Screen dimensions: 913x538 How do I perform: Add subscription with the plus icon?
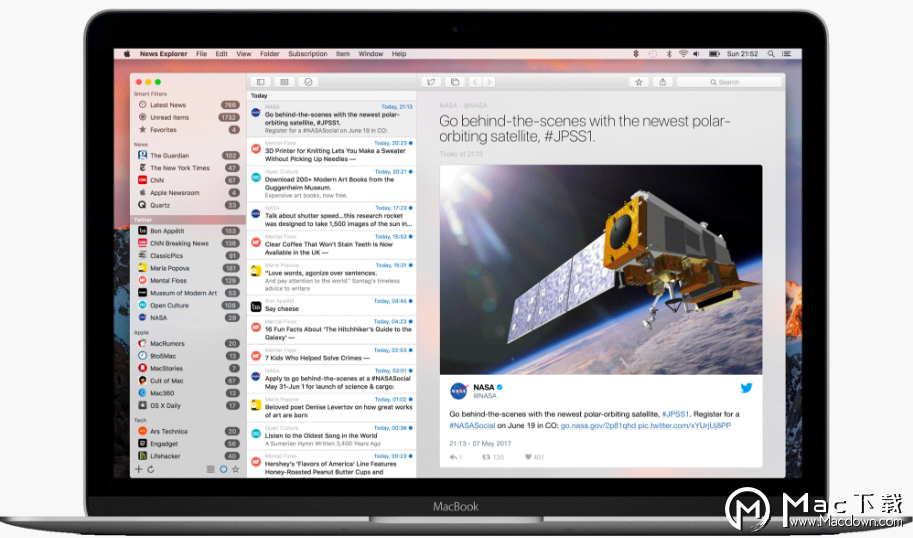pyautogui.click(x=139, y=469)
